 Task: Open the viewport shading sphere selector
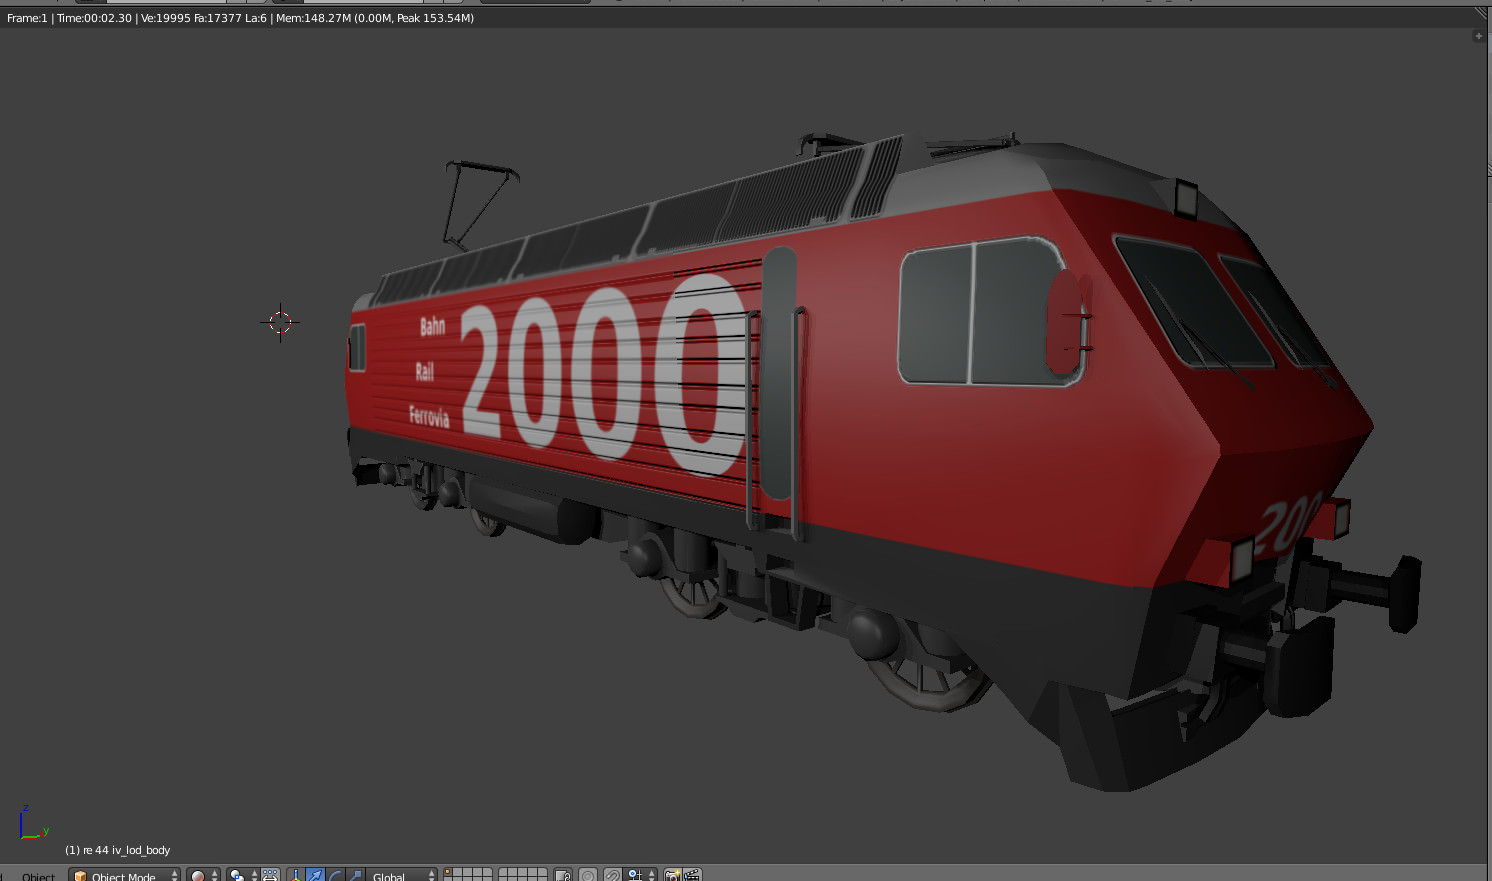(203, 875)
